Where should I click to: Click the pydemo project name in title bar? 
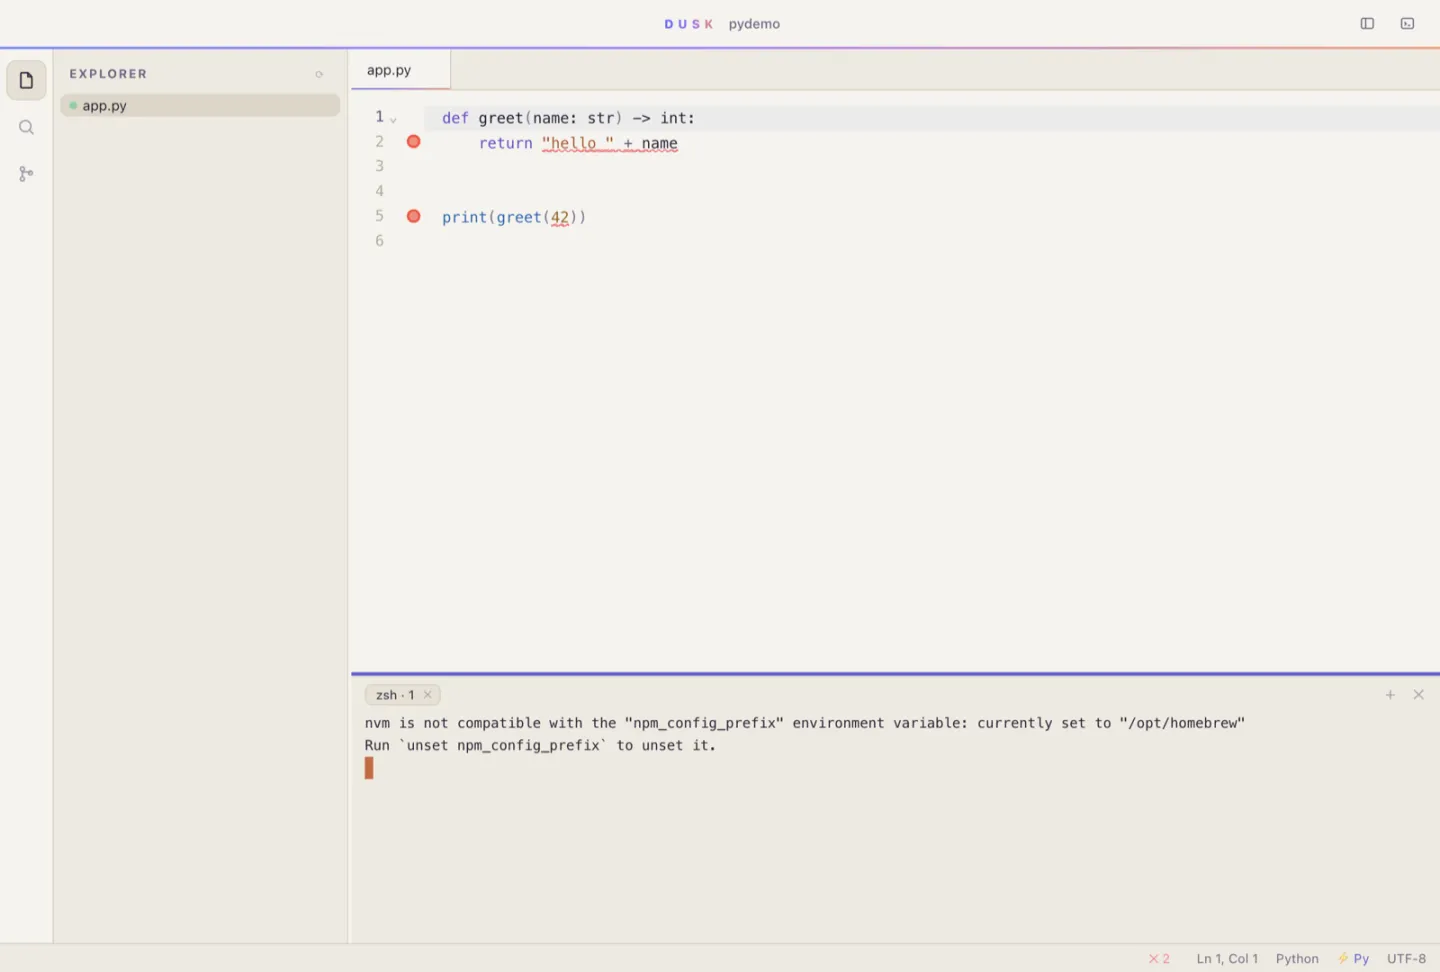coord(754,24)
